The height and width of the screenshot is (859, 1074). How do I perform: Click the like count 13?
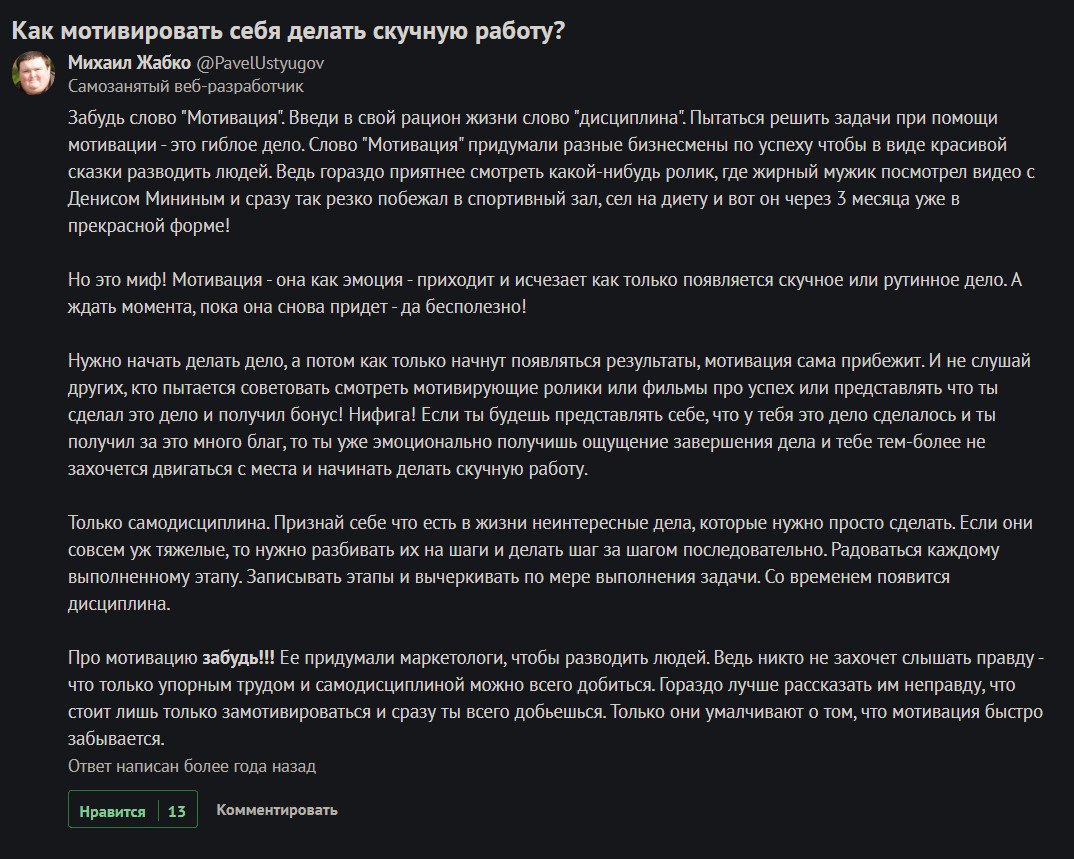tap(177, 811)
